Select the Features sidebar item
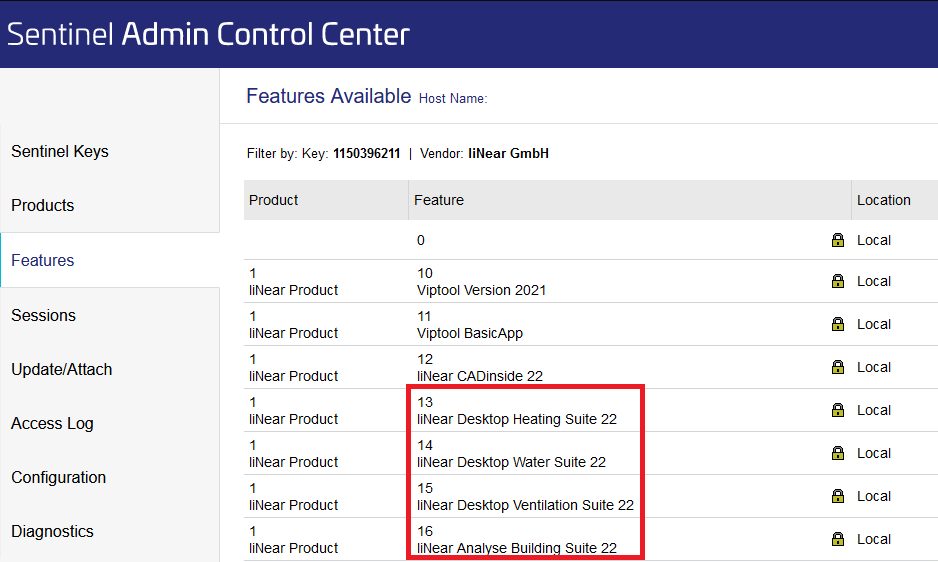The height and width of the screenshot is (562, 938). tap(42, 260)
